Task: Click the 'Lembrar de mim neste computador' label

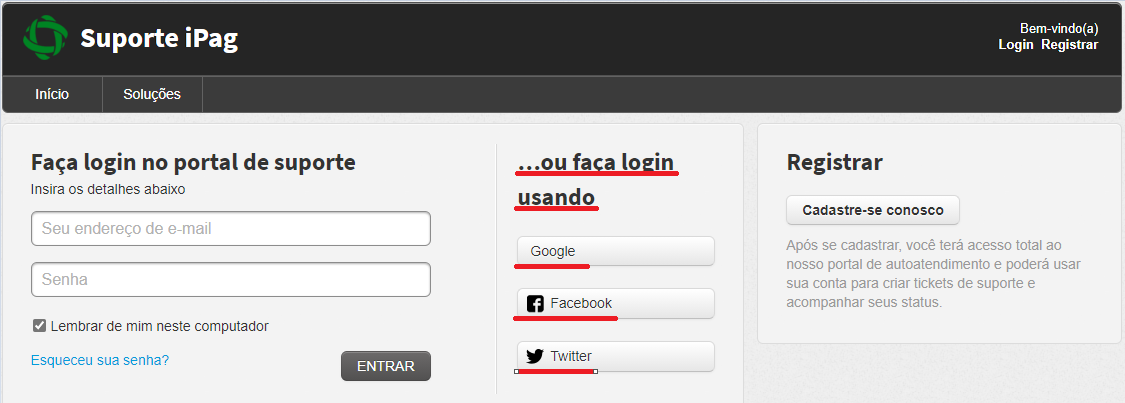Action: point(159,326)
